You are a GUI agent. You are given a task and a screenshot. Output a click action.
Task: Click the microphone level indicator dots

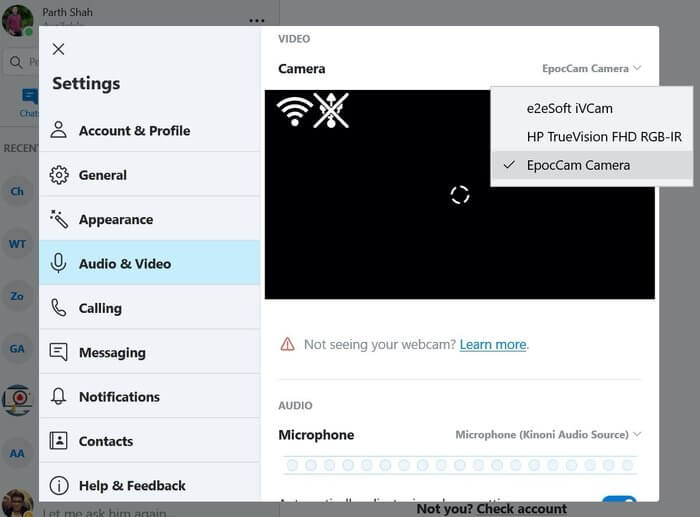click(x=460, y=465)
